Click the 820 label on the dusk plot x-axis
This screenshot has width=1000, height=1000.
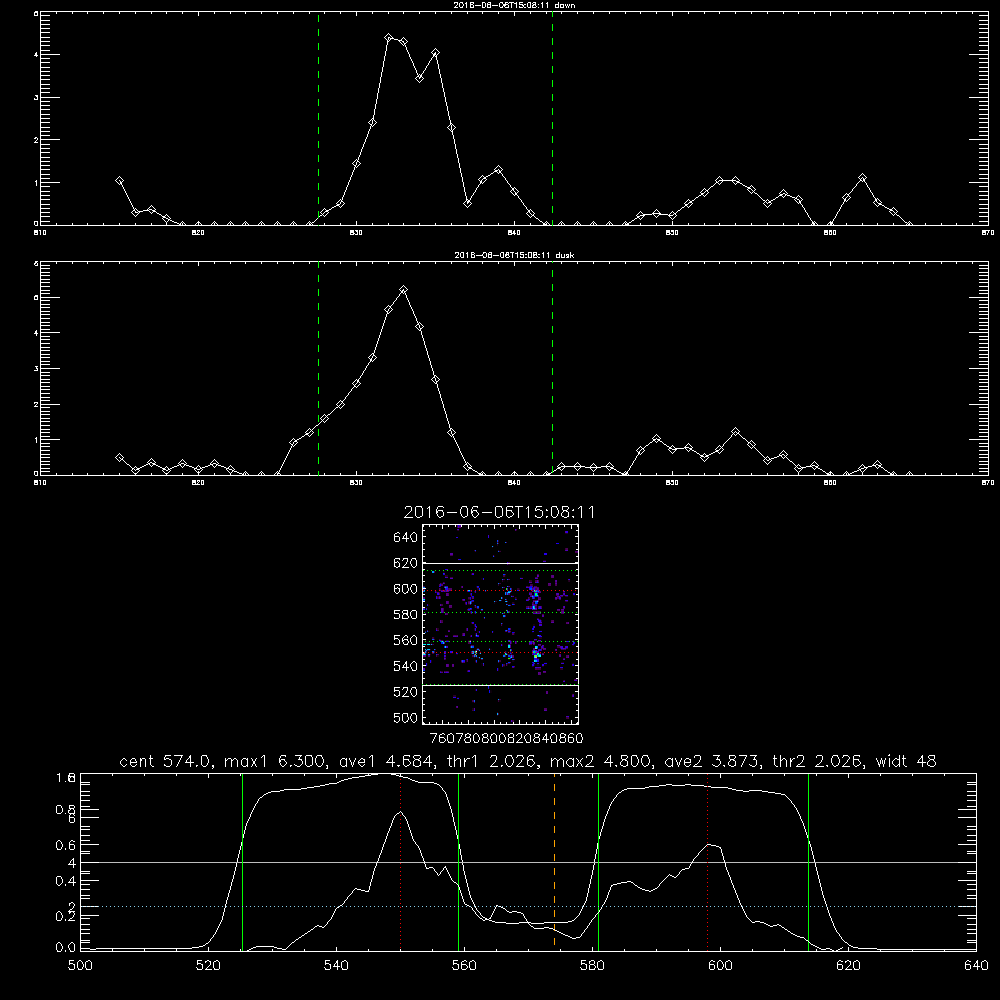click(198, 483)
